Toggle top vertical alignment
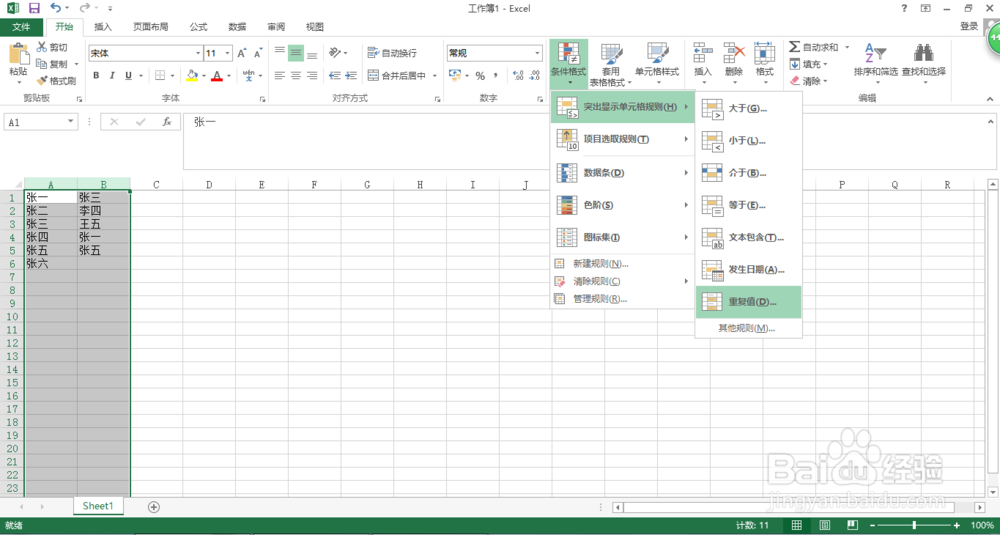The width and height of the screenshot is (1000, 535). click(x=279, y=53)
